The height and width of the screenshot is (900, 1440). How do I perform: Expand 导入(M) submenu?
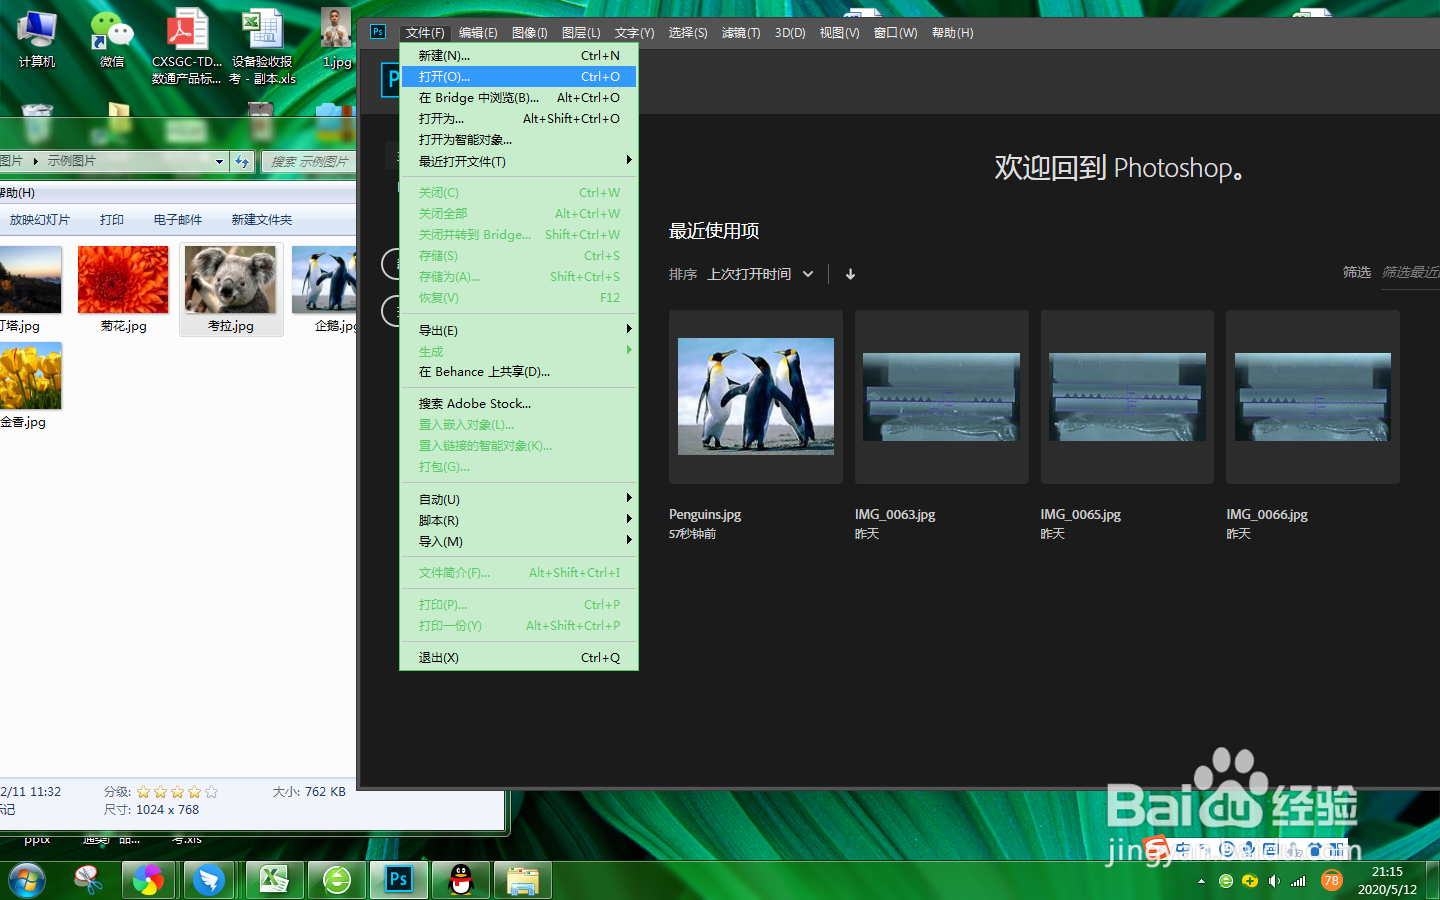tap(518, 541)
